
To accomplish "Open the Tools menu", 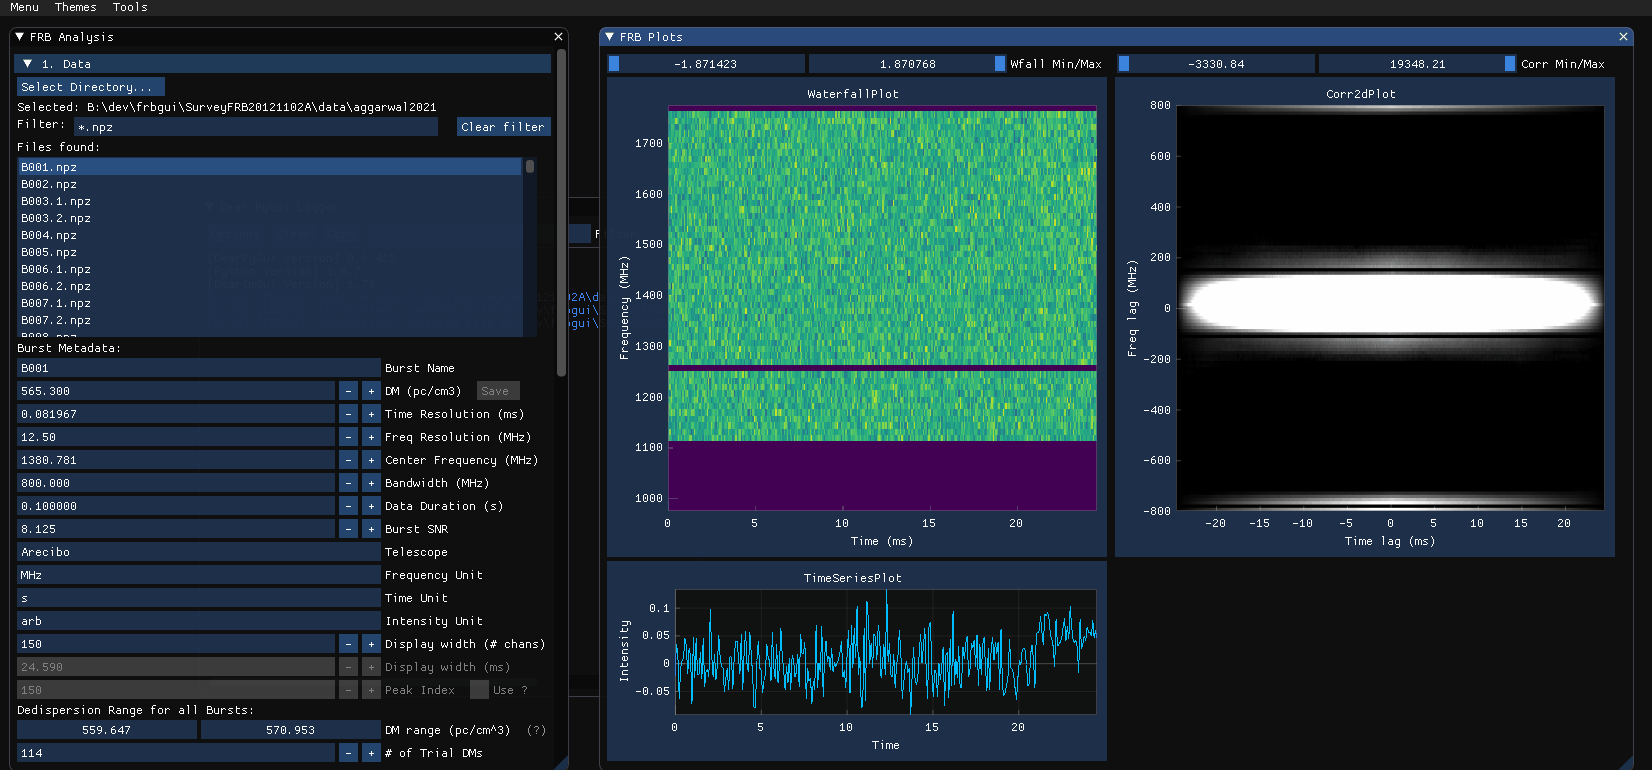I will point(130,7).
